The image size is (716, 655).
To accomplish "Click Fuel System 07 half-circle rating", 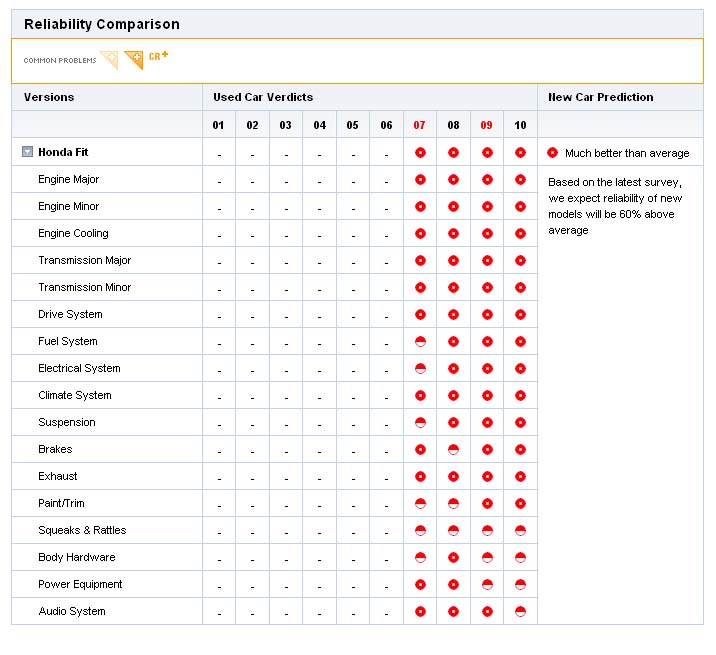I will (x=420, y=341).
